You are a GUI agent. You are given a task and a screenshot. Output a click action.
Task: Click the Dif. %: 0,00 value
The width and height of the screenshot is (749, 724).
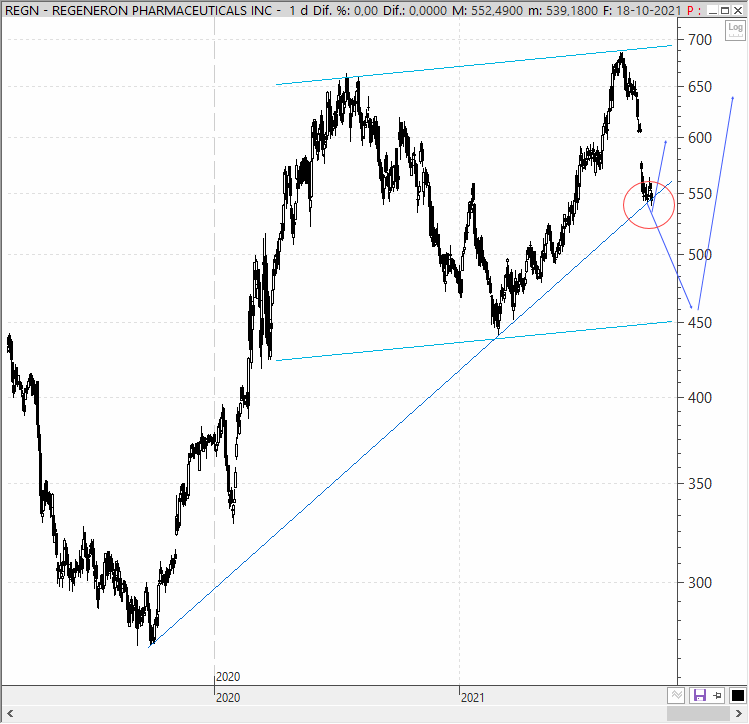click(x=346, y=10)
